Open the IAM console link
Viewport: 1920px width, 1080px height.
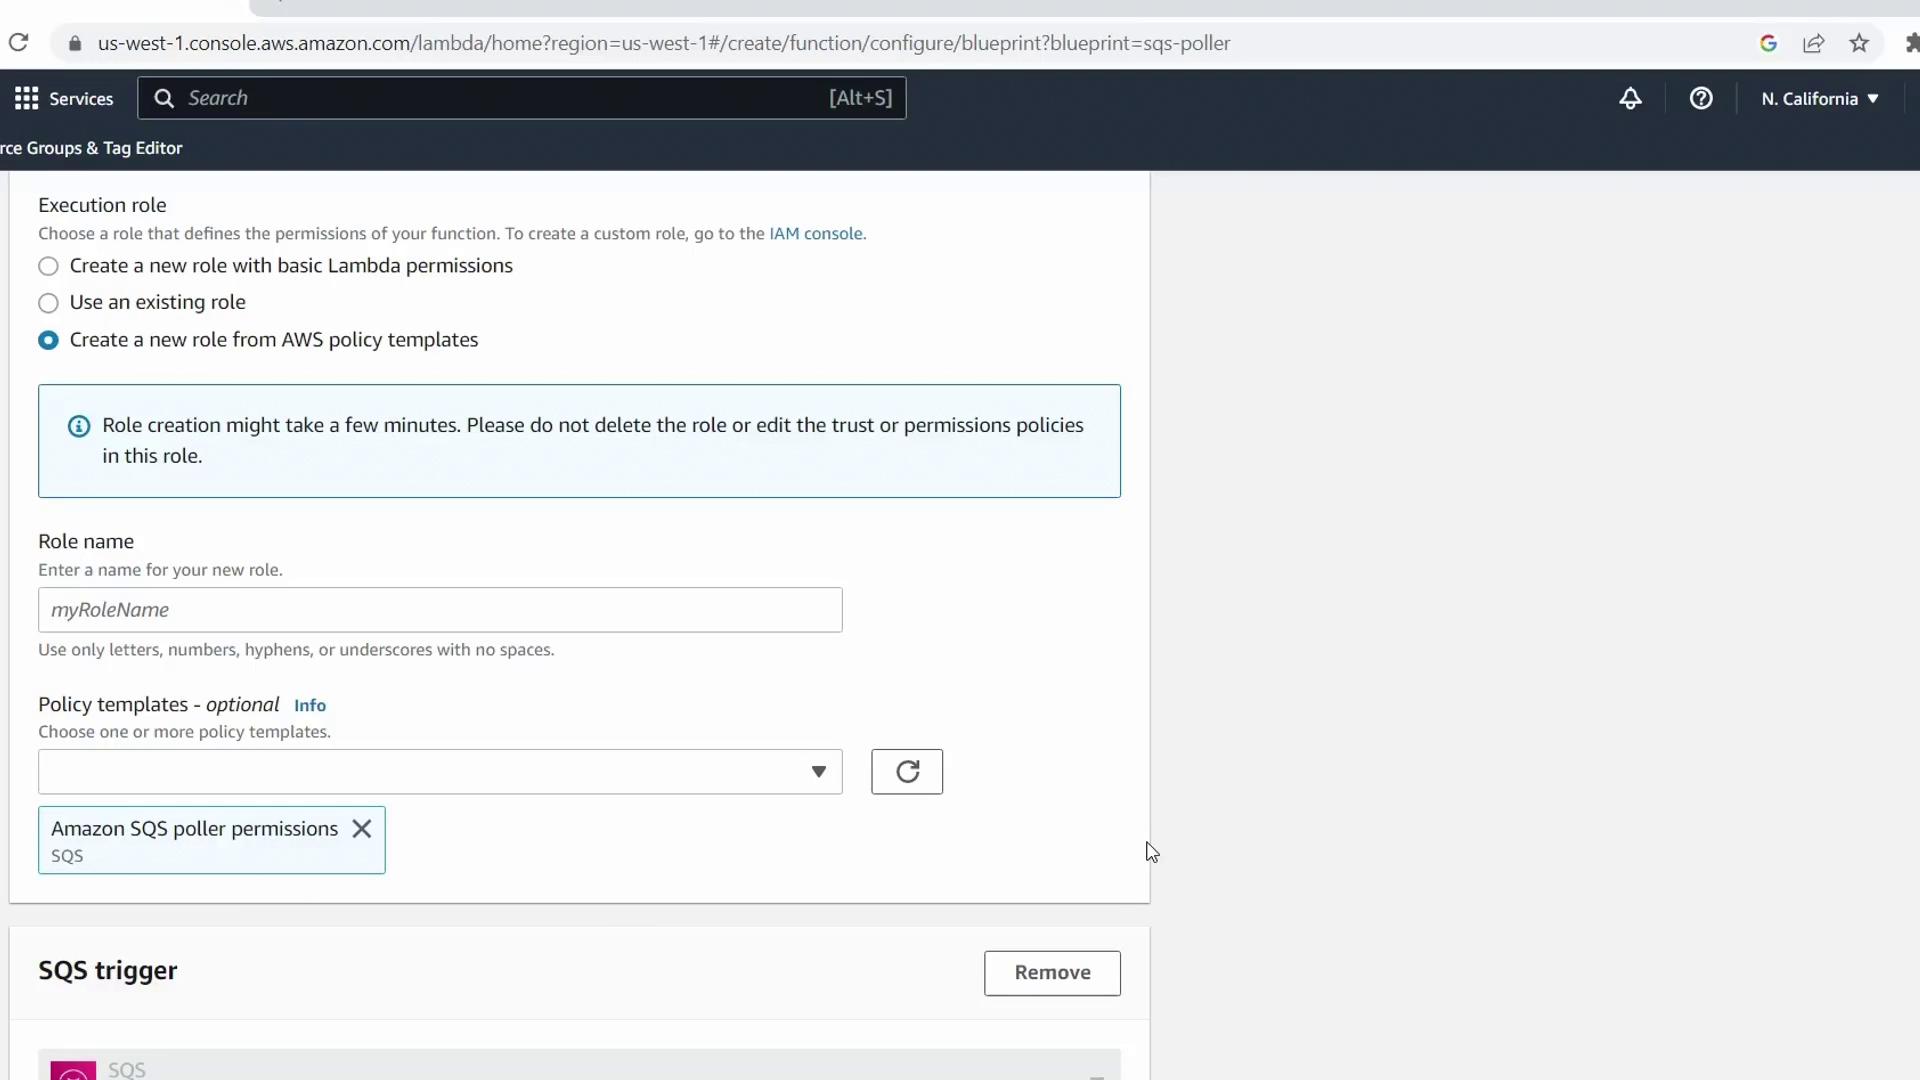(815, 233)
